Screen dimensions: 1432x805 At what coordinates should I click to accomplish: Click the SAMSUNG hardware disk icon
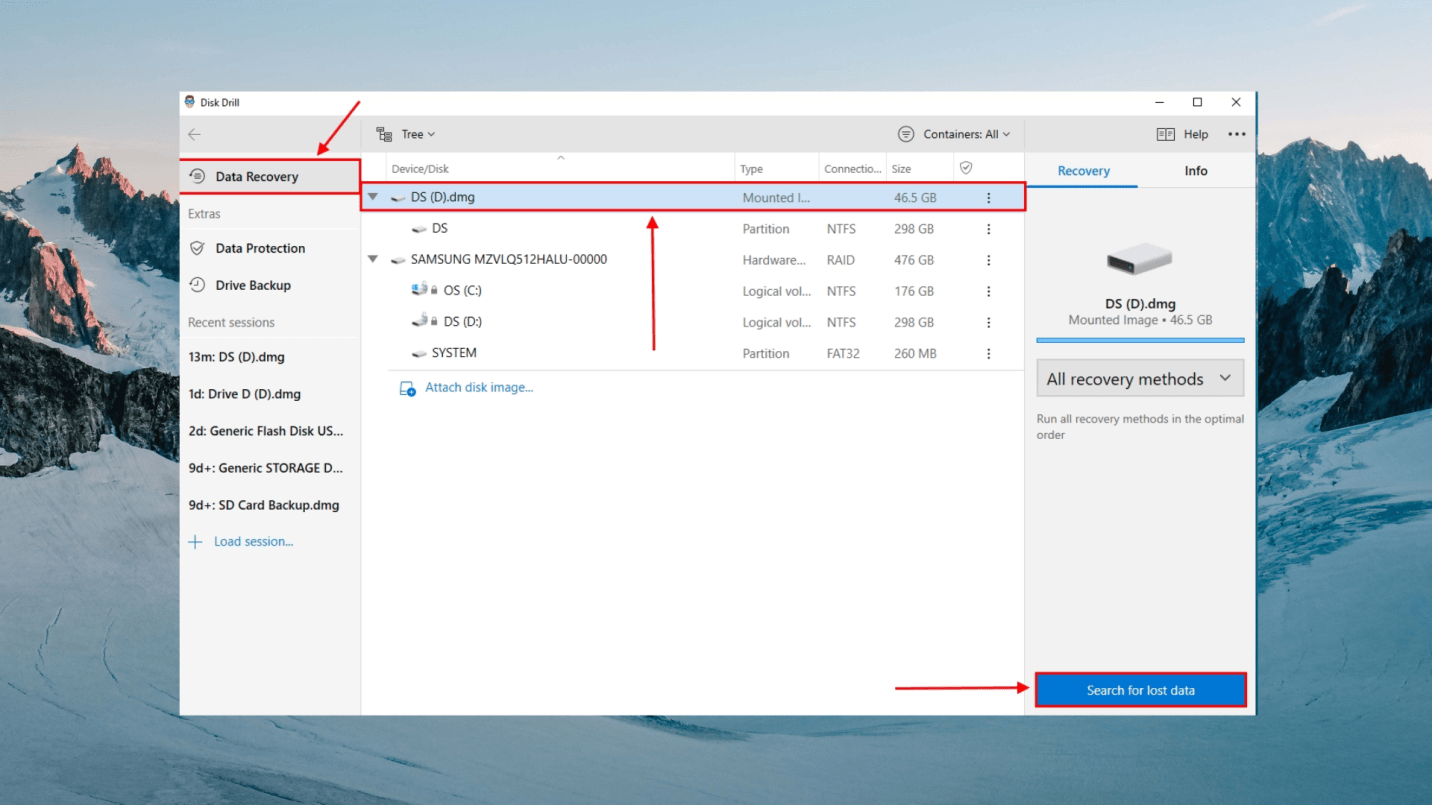(398, 260)
